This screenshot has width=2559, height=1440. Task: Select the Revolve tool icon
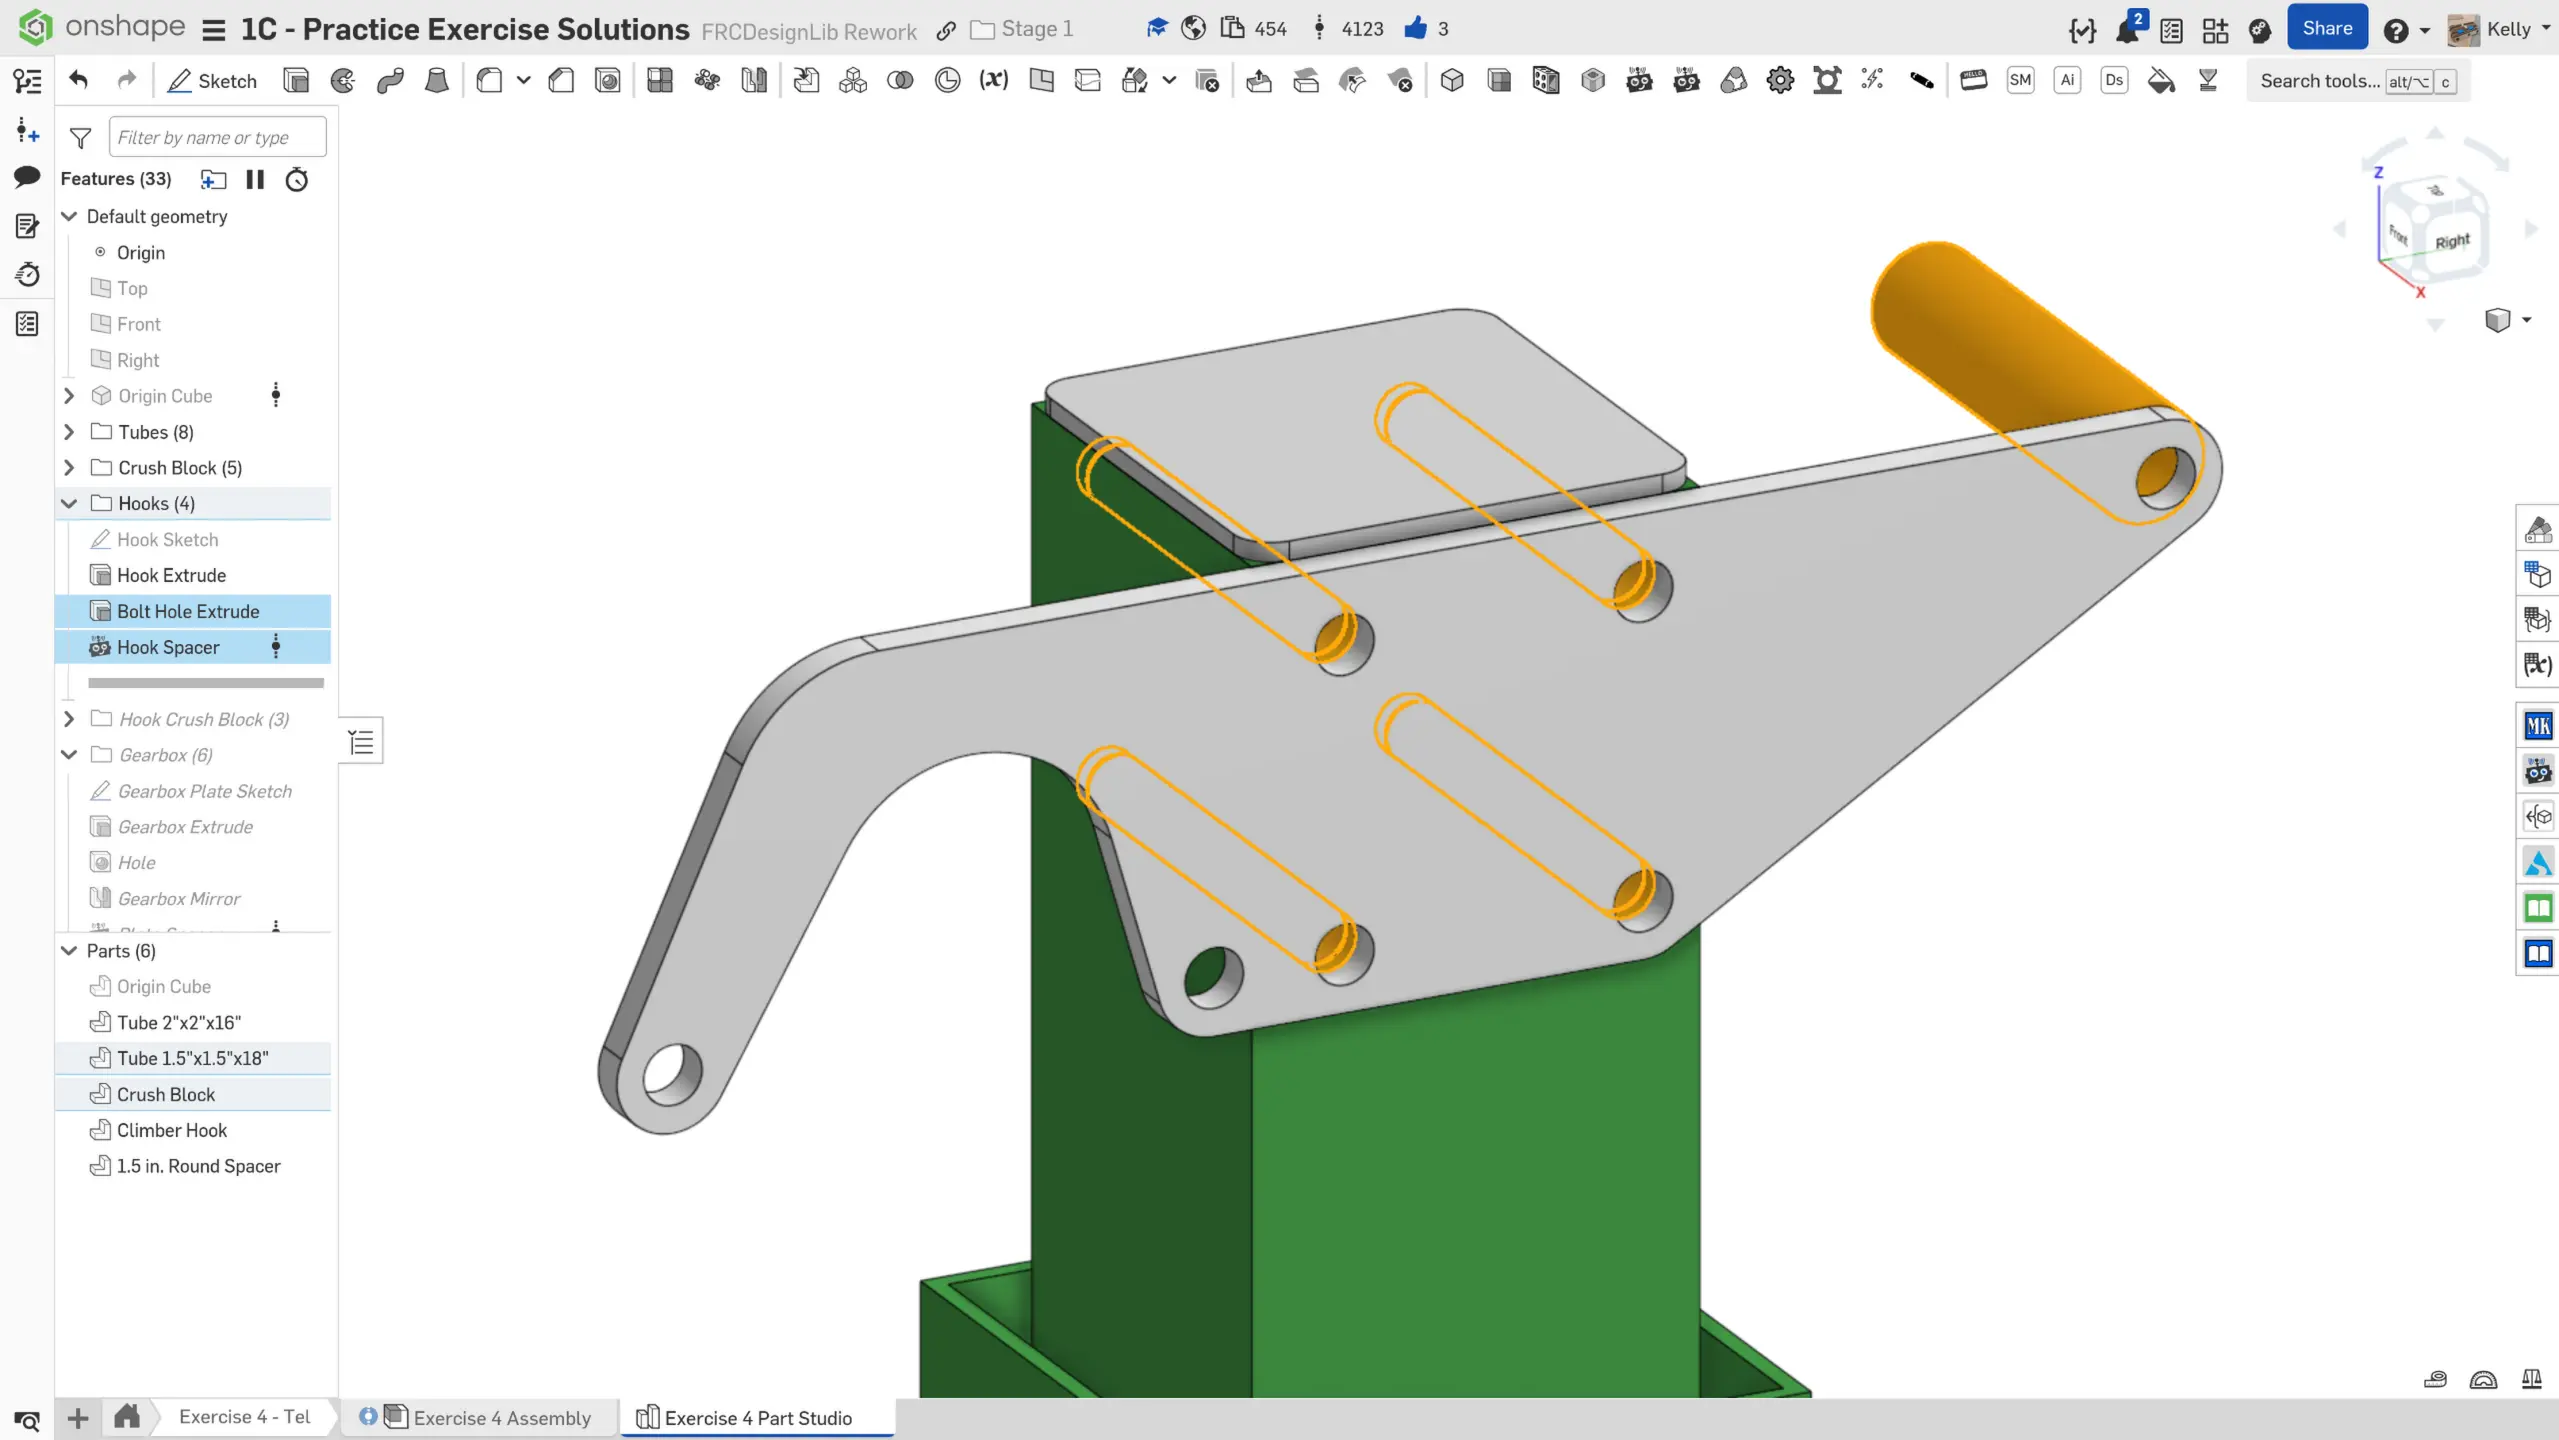pos(343,81)
